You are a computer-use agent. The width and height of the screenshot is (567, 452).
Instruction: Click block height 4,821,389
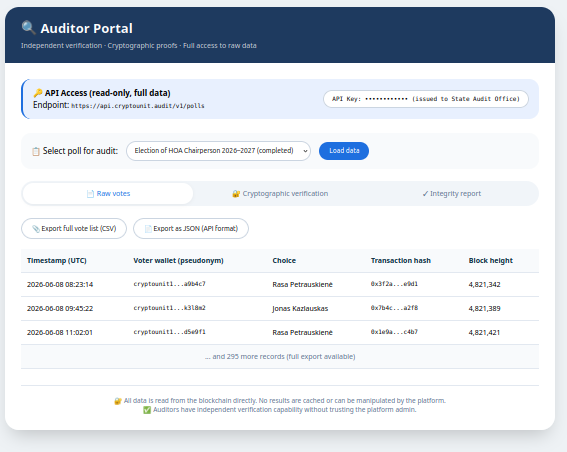pos(485,308)
